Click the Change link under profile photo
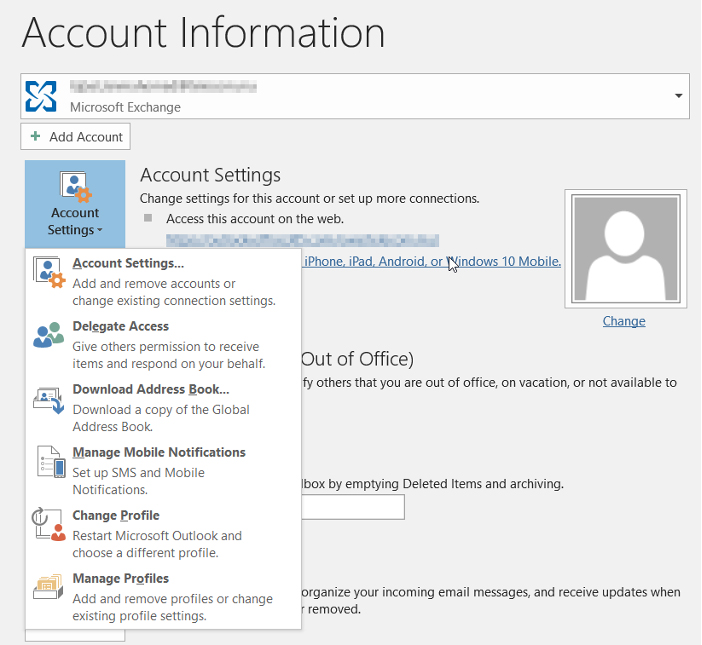Screen dimensions: 702x645 click(x=624, y=321)
